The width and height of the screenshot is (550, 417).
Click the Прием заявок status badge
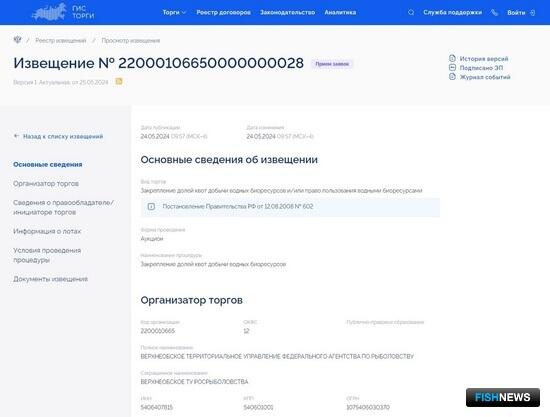[332, 64]
